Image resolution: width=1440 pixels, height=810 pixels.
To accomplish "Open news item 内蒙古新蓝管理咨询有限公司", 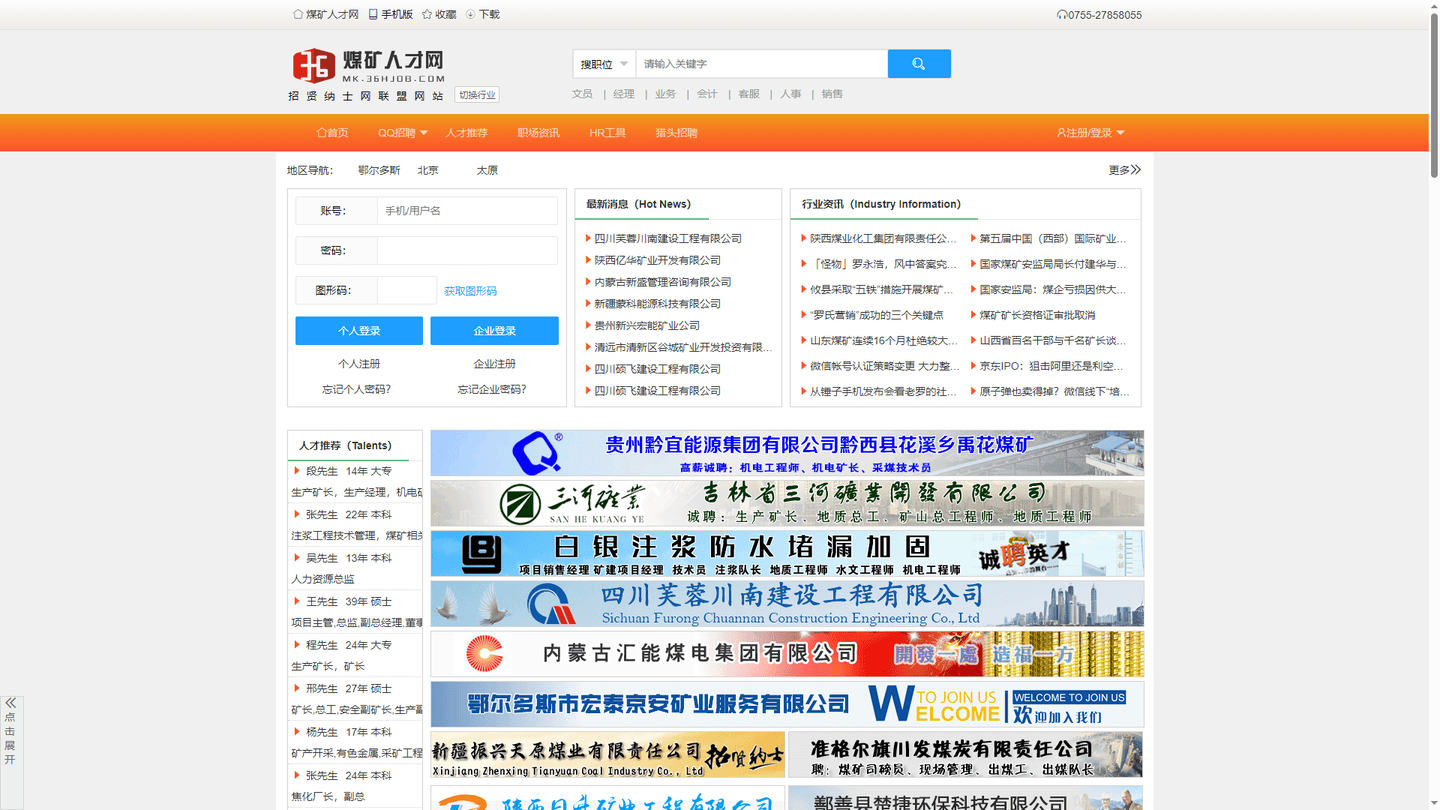I will point(663,282).
